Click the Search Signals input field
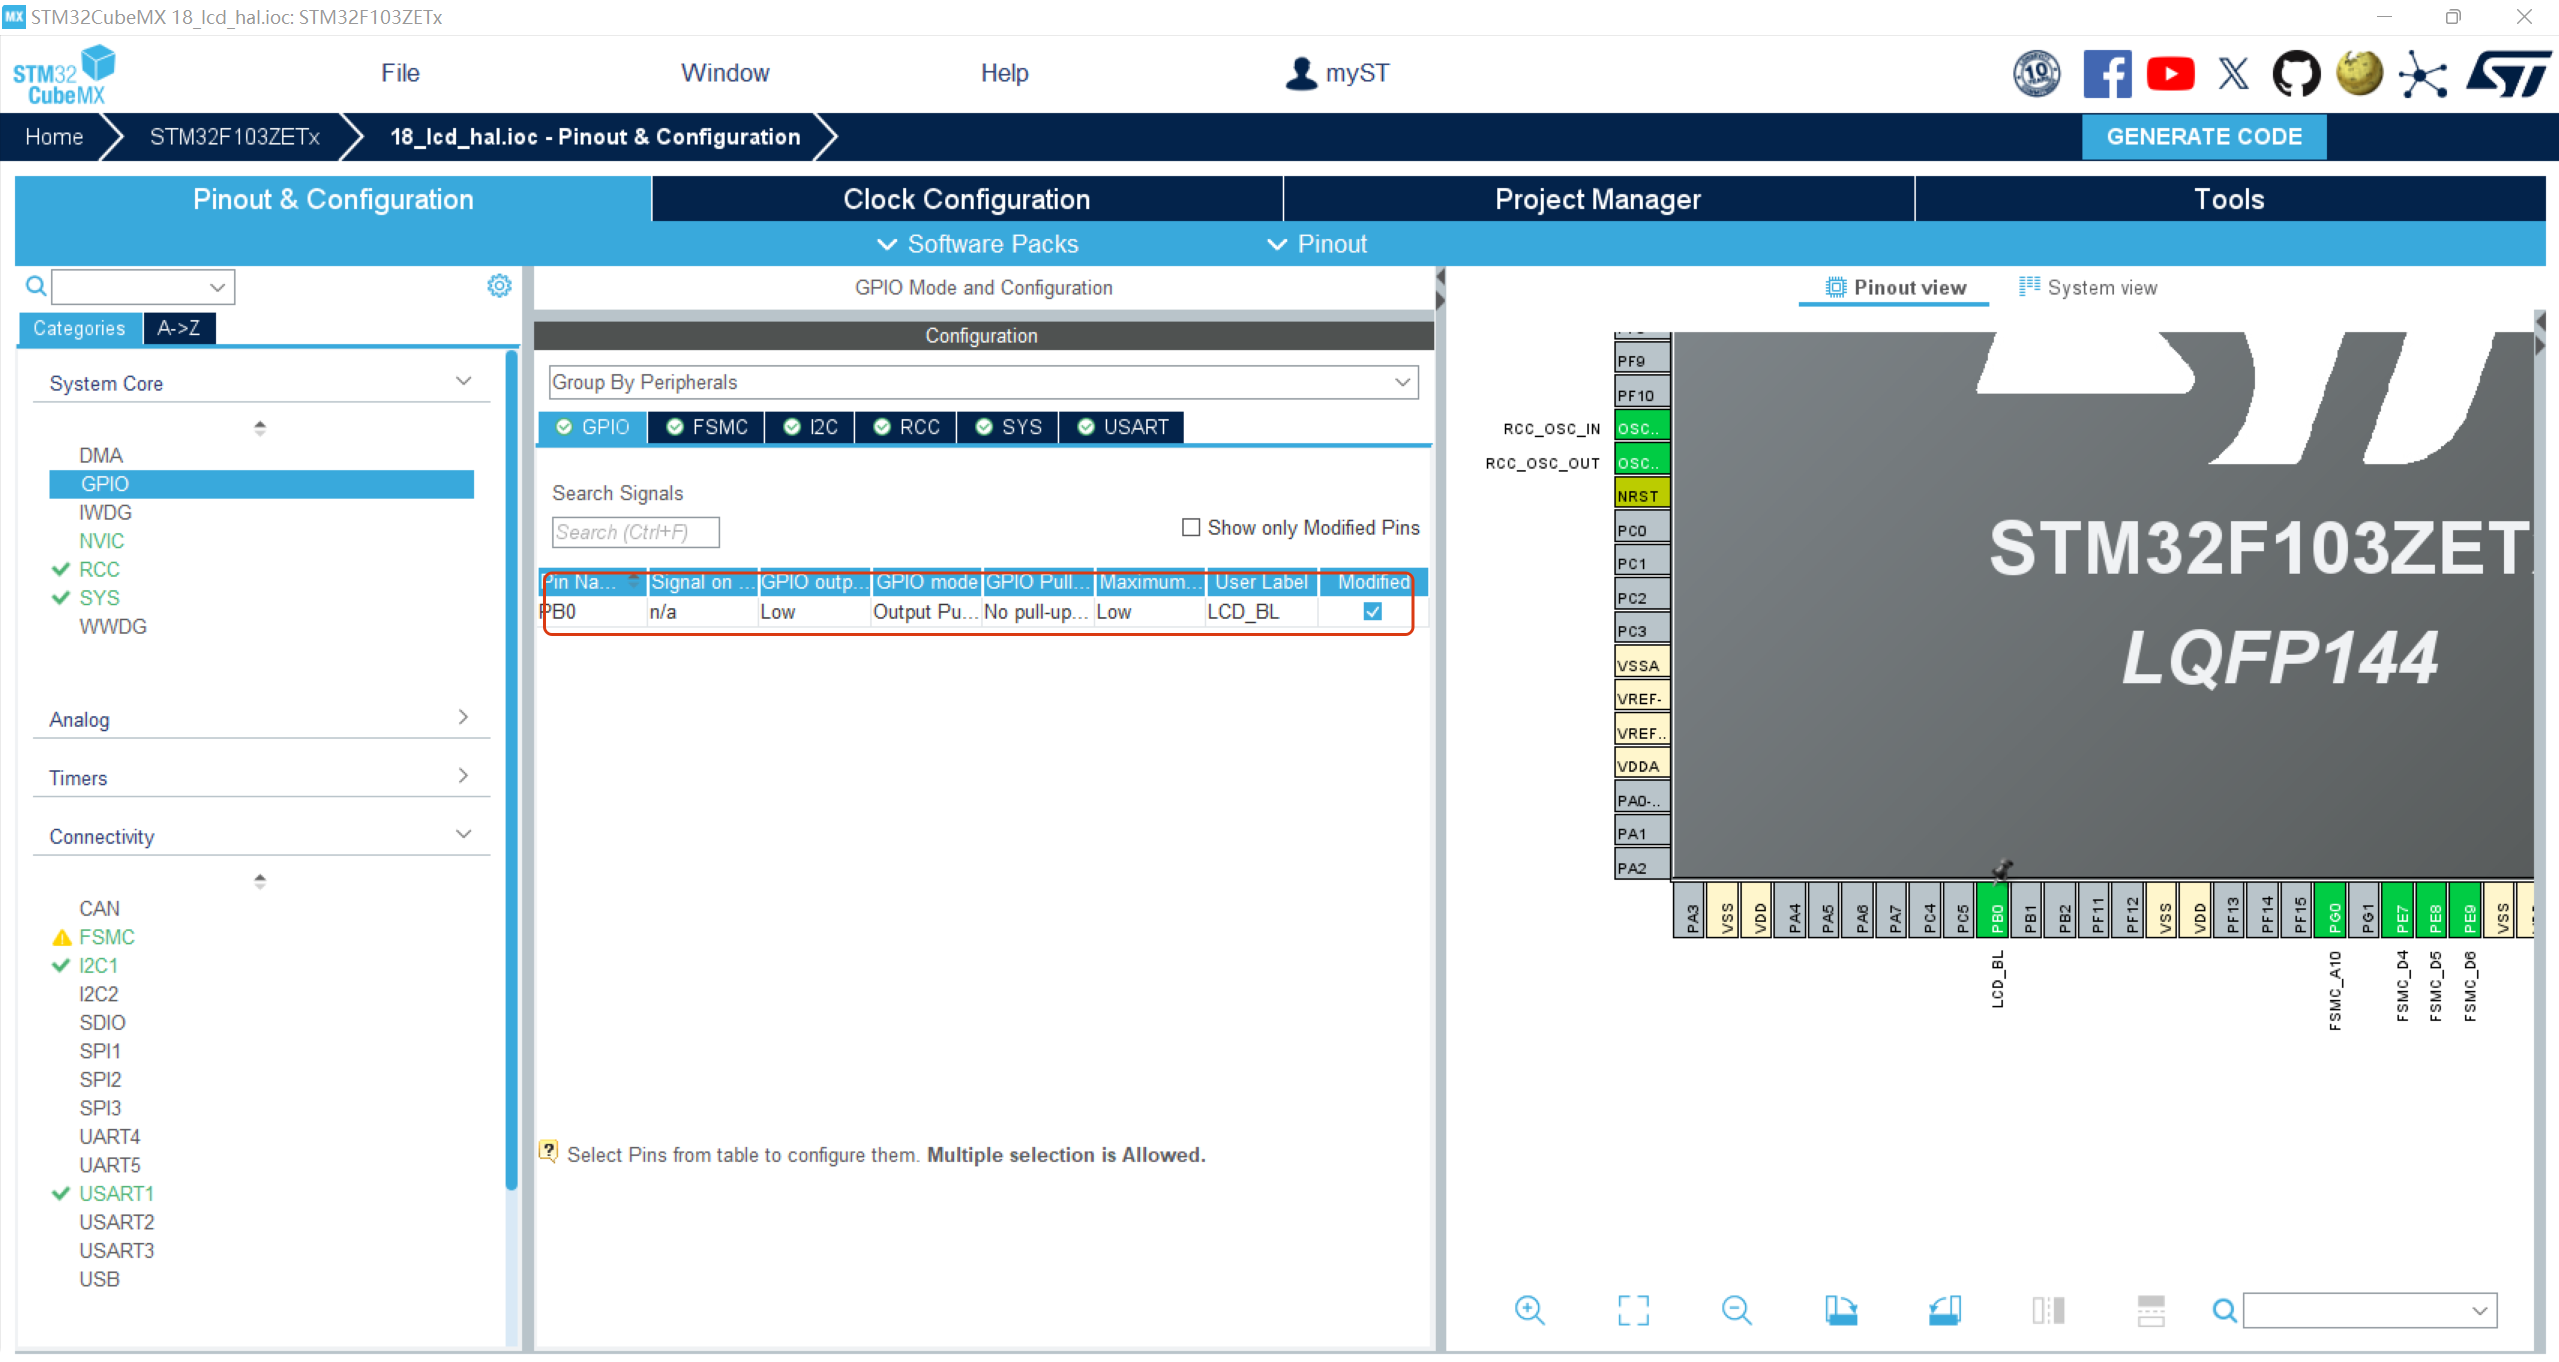This screenshot has height=1362, width=2559. (x=635, y=532)
